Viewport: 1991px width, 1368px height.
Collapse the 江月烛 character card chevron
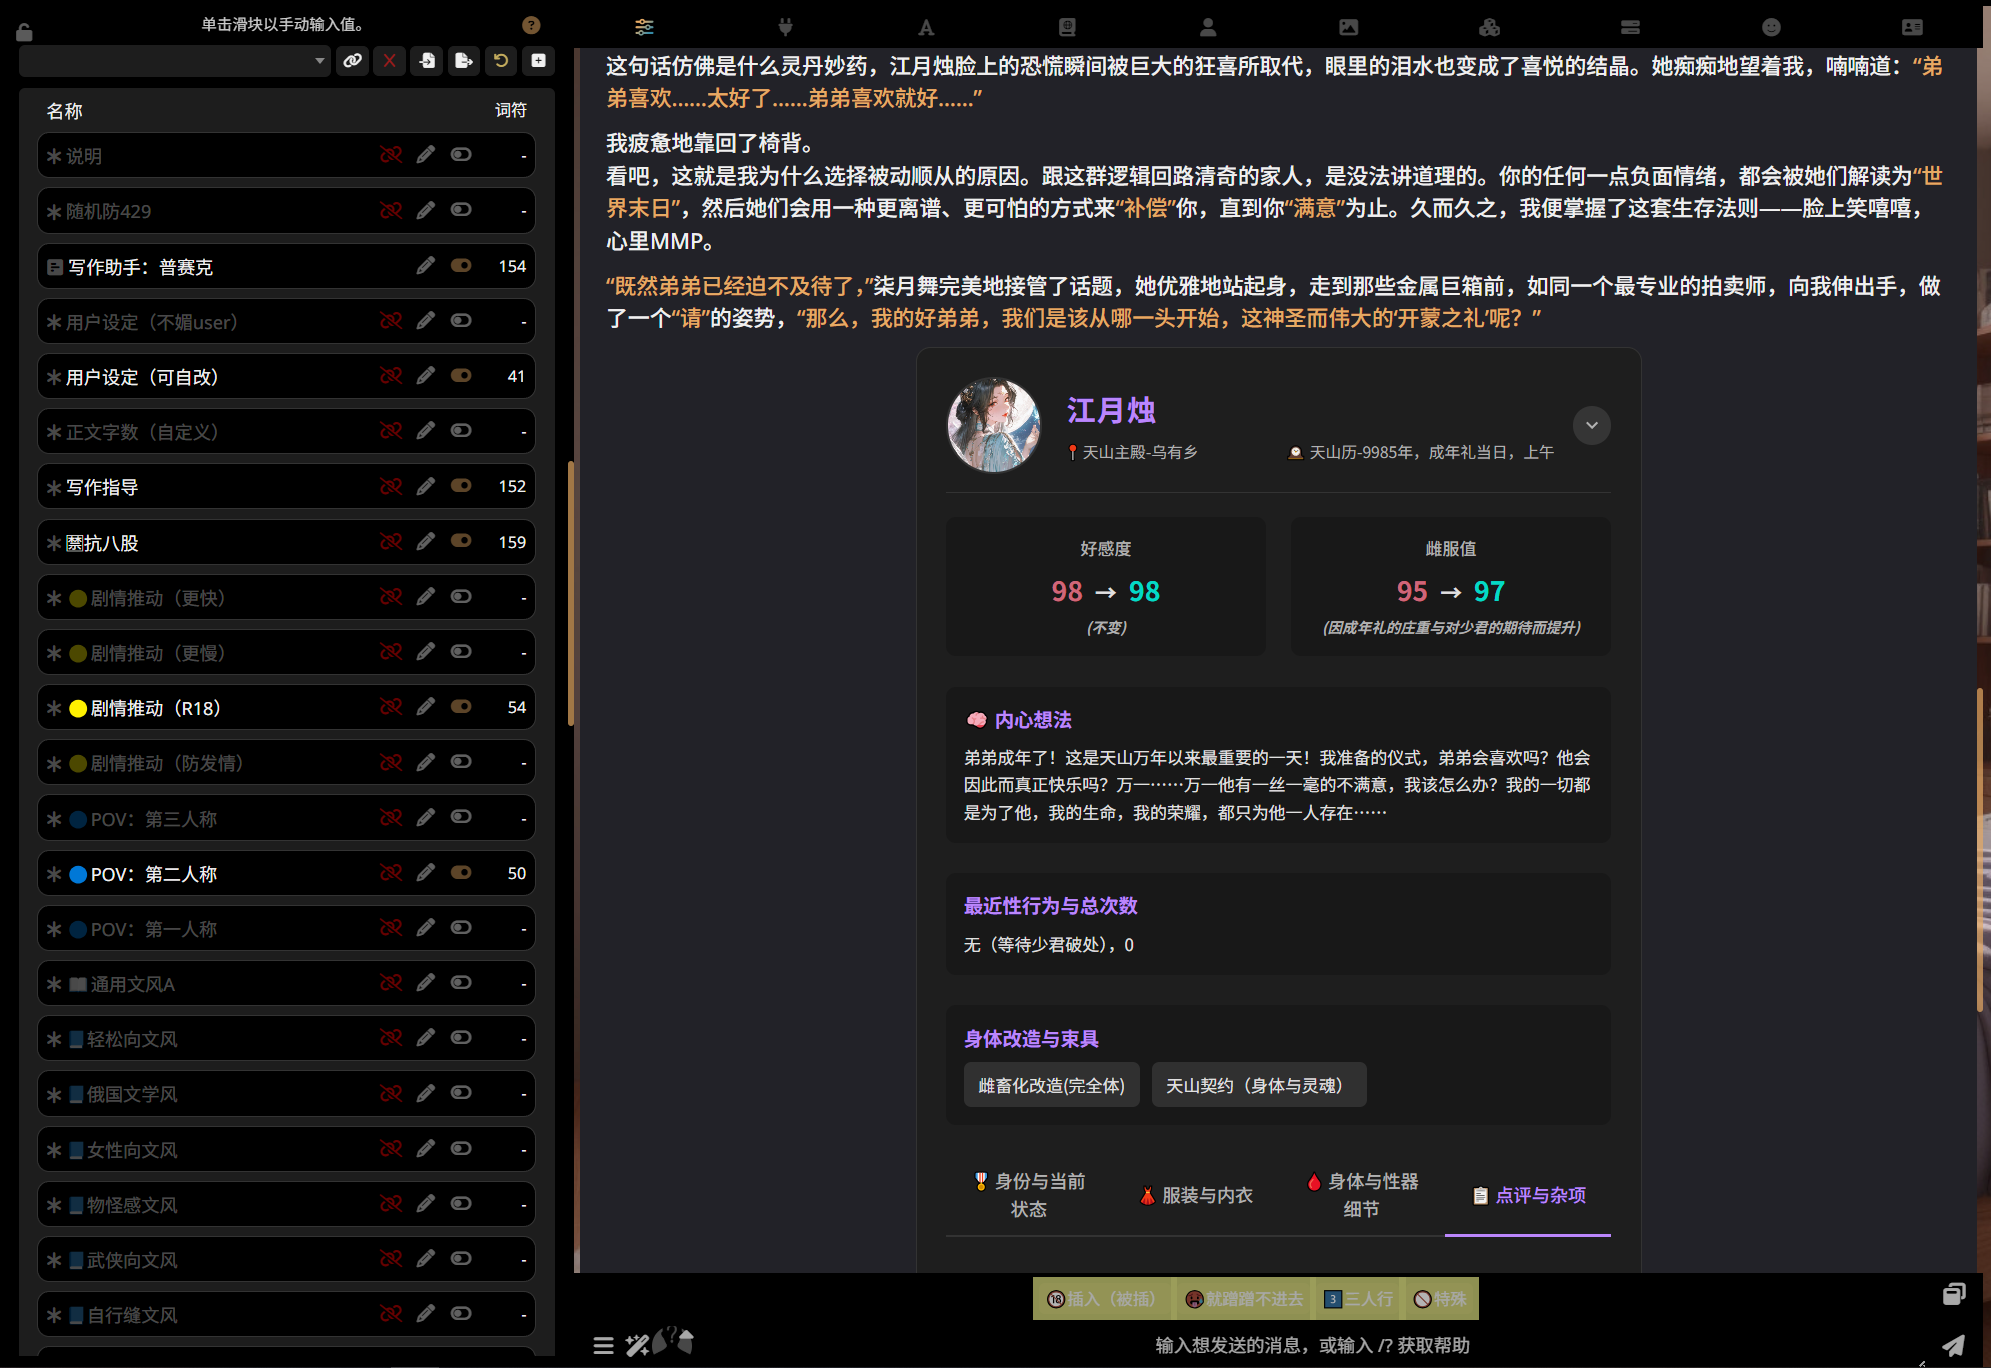click(1591, 426)
